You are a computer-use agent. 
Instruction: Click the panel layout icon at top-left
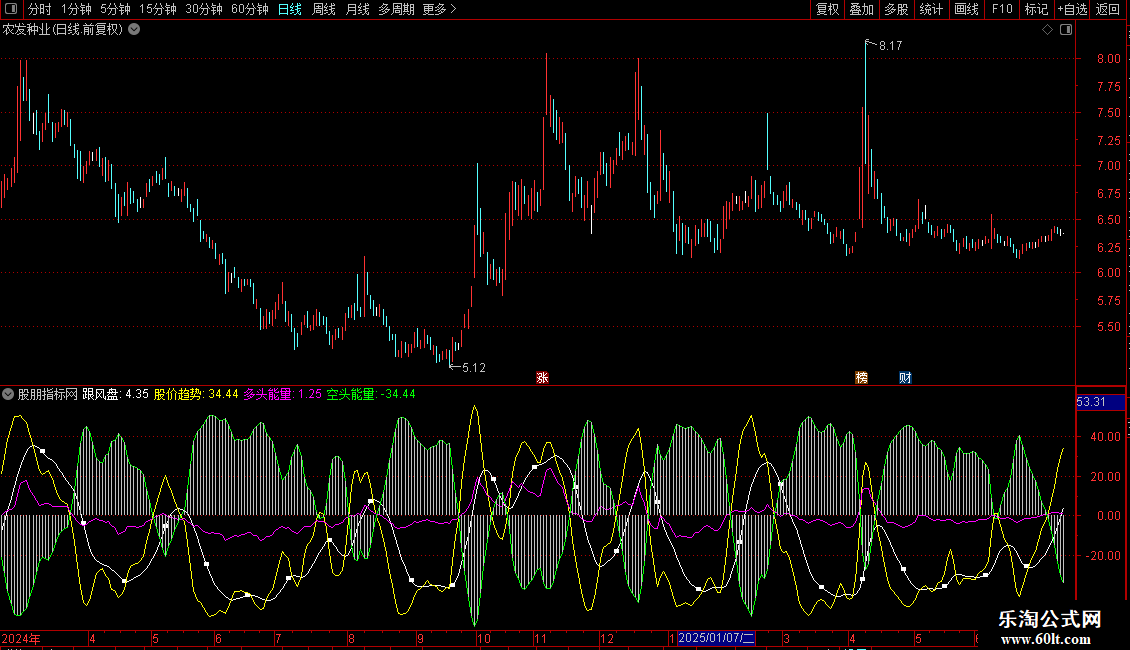coord(11,9)
